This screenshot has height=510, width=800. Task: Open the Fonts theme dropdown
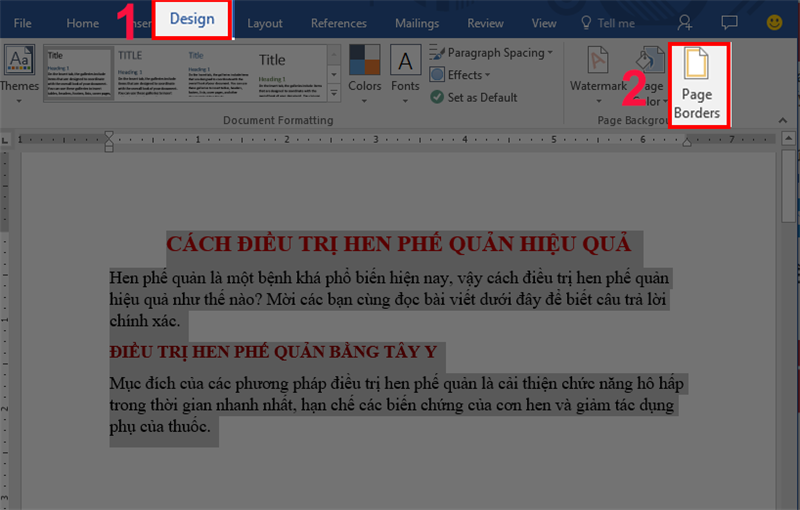(405, 74)
